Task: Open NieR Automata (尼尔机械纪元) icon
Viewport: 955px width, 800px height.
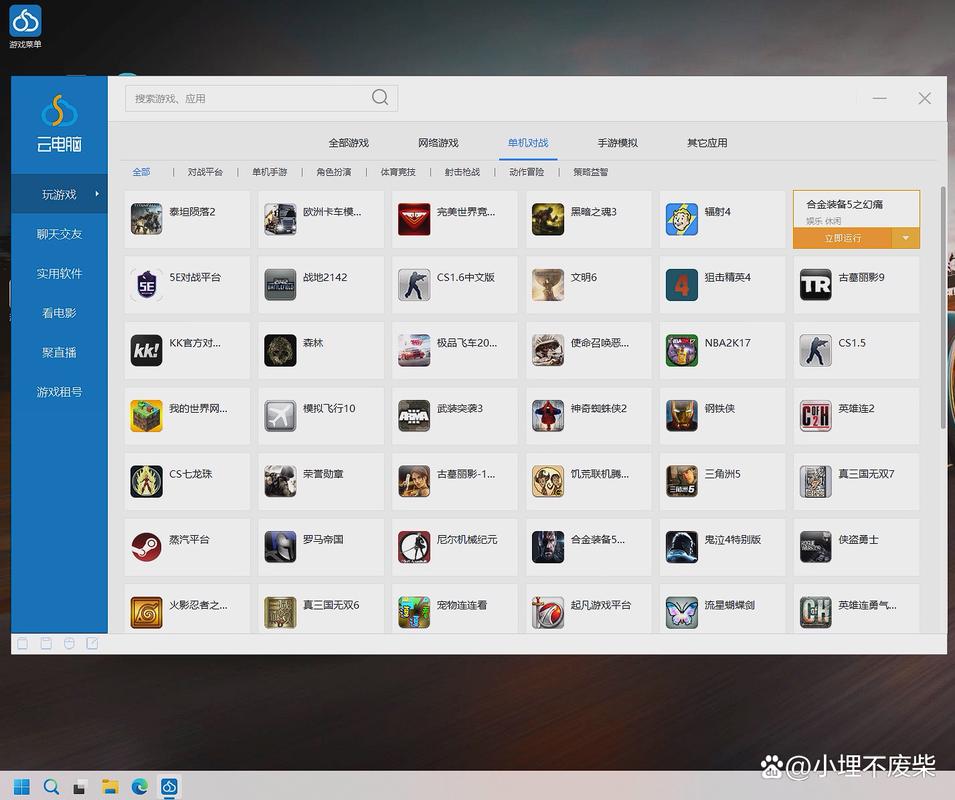Action: pyautogui.click(x=414, y=547)
